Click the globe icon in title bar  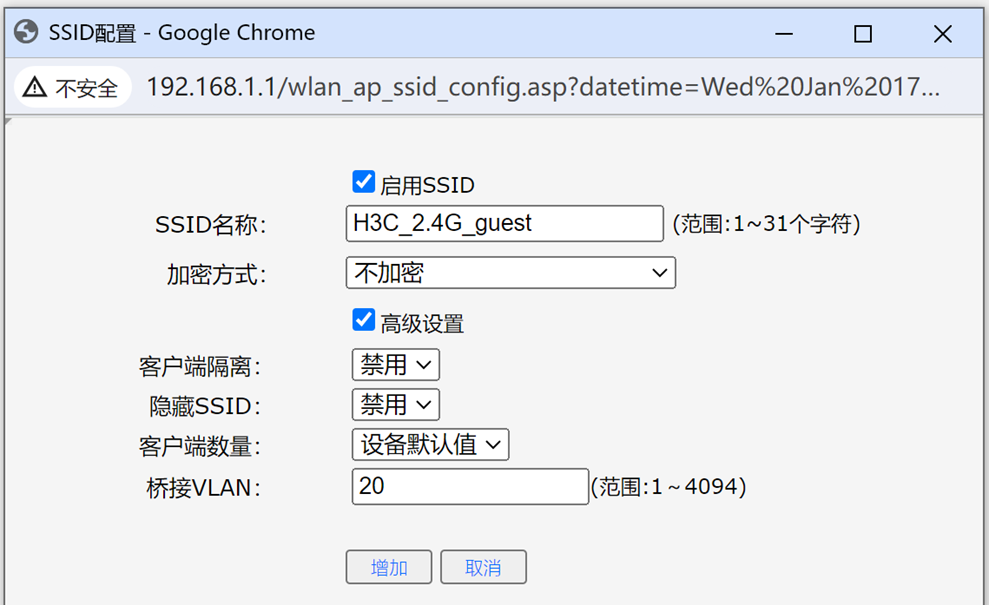[x=26, y=32]
